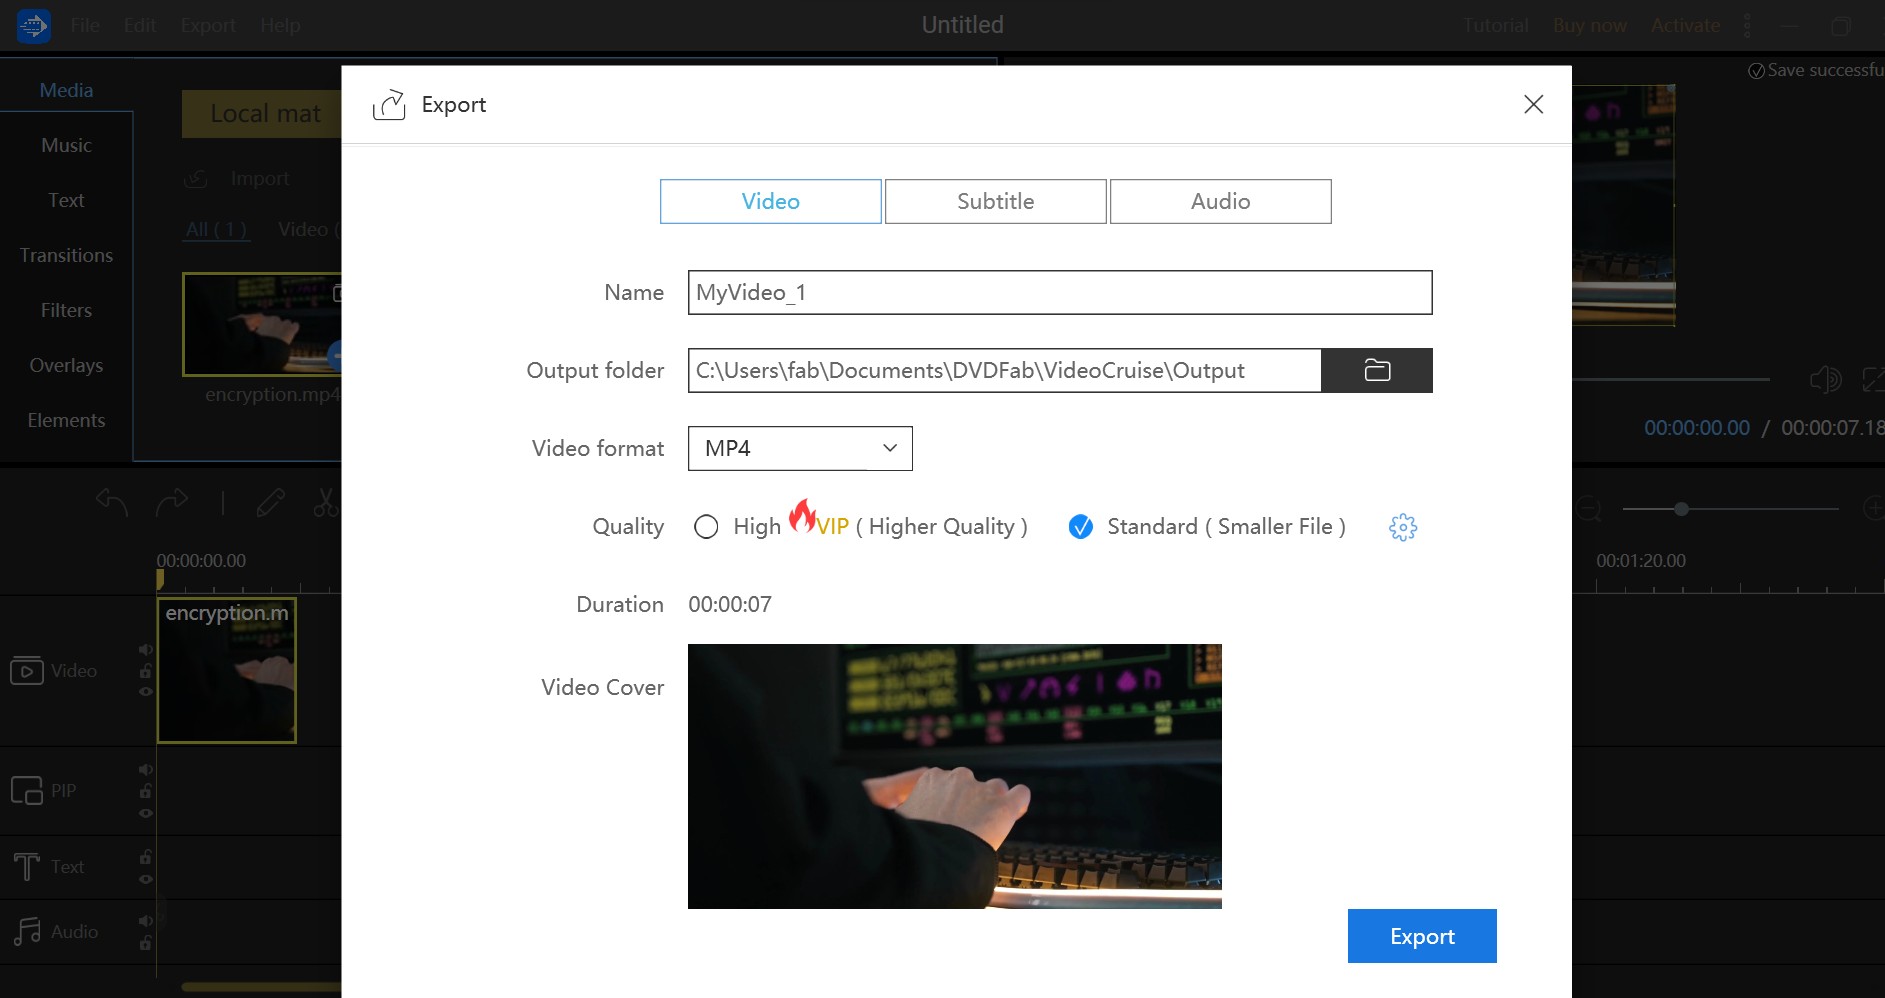Open the Media sidebar tab

pos(66,90)
